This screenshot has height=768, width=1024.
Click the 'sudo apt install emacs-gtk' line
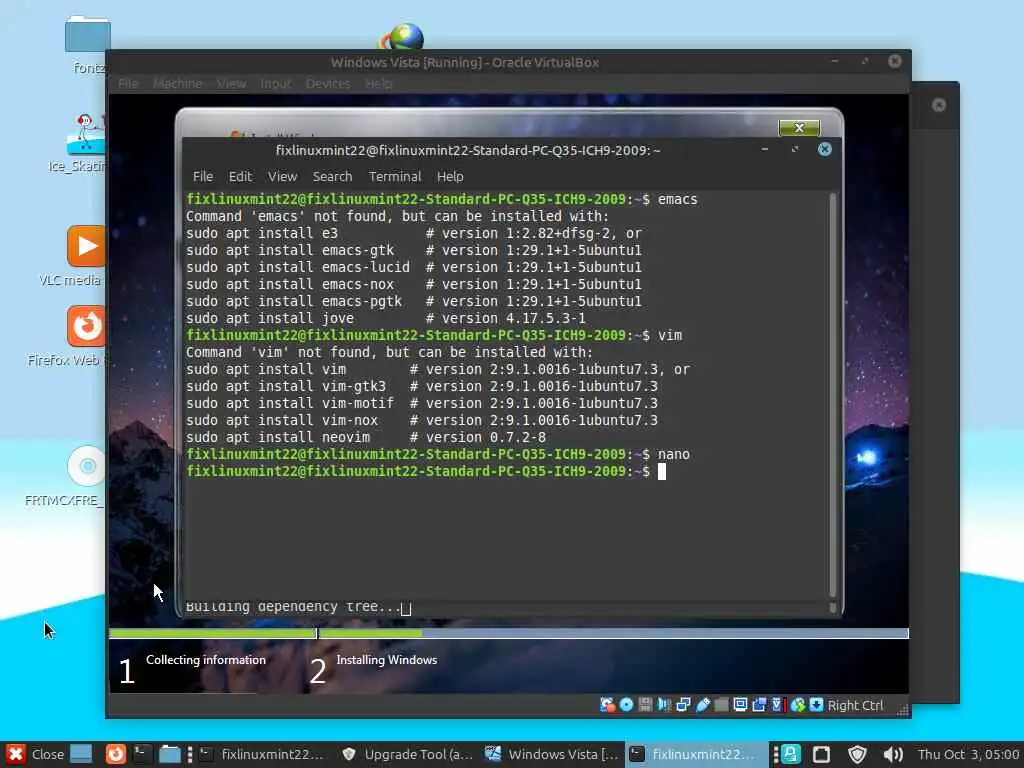(x=413, y=250)
